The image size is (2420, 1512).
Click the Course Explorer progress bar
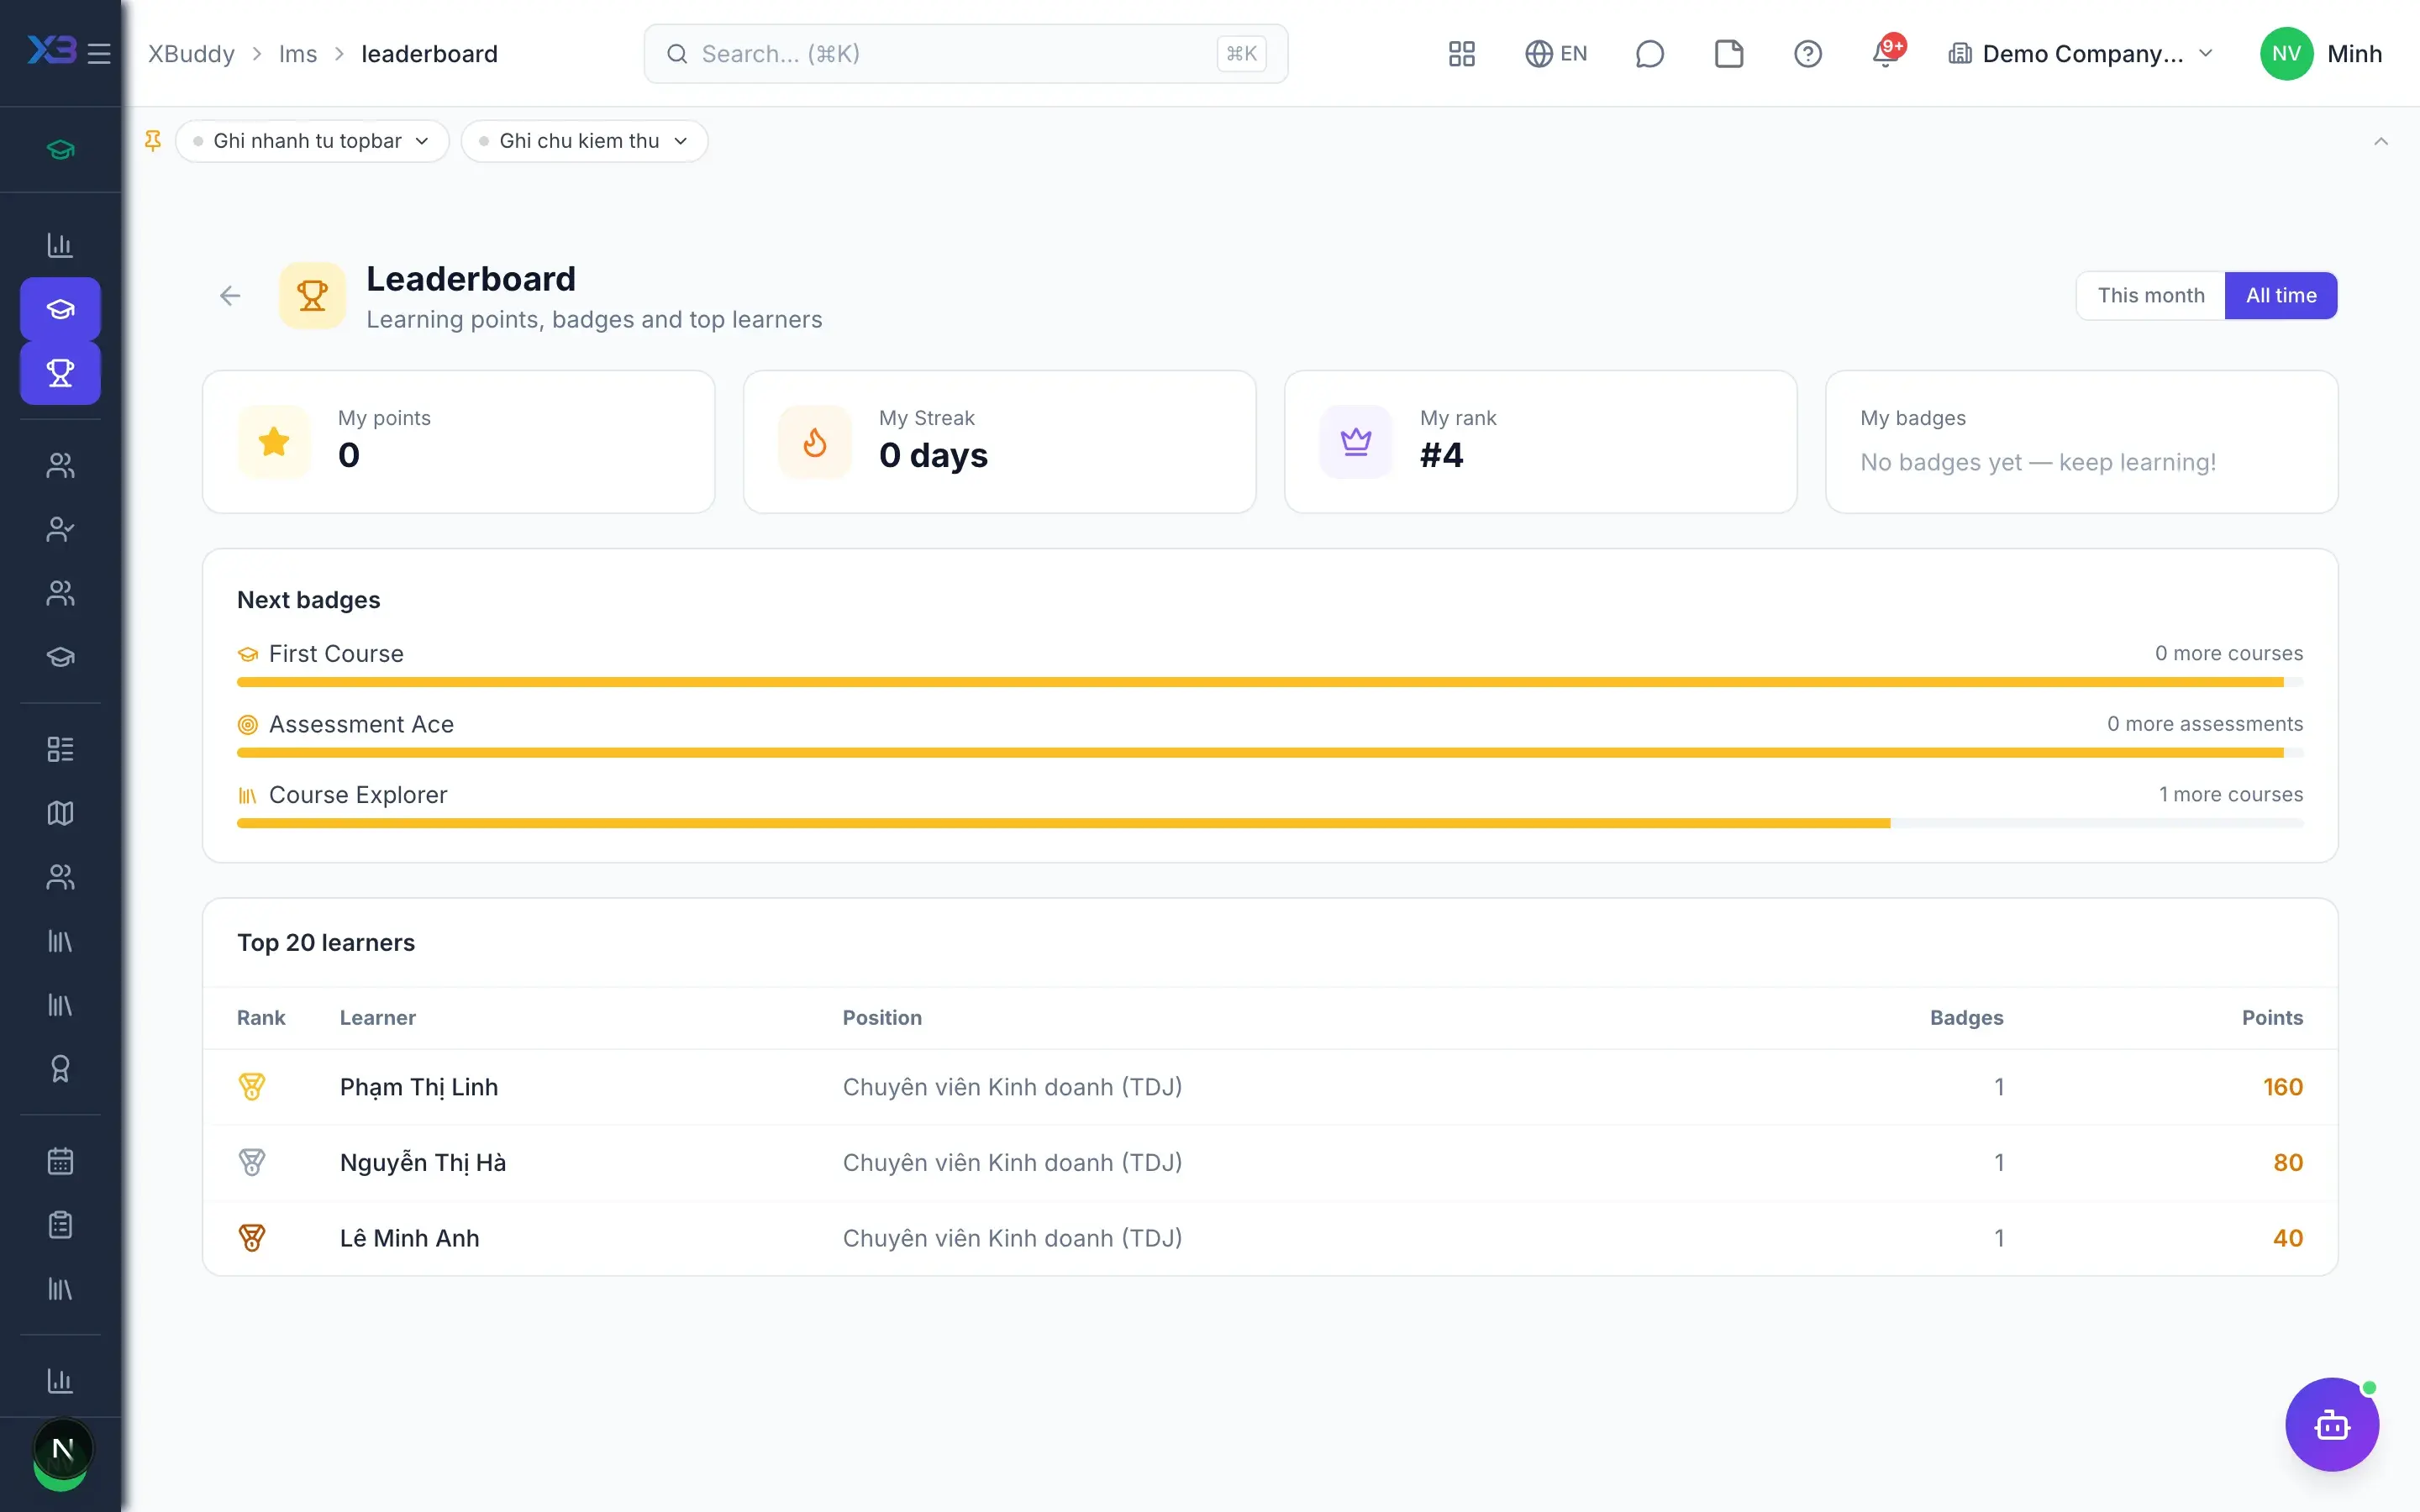click(x=1270, y=823)
